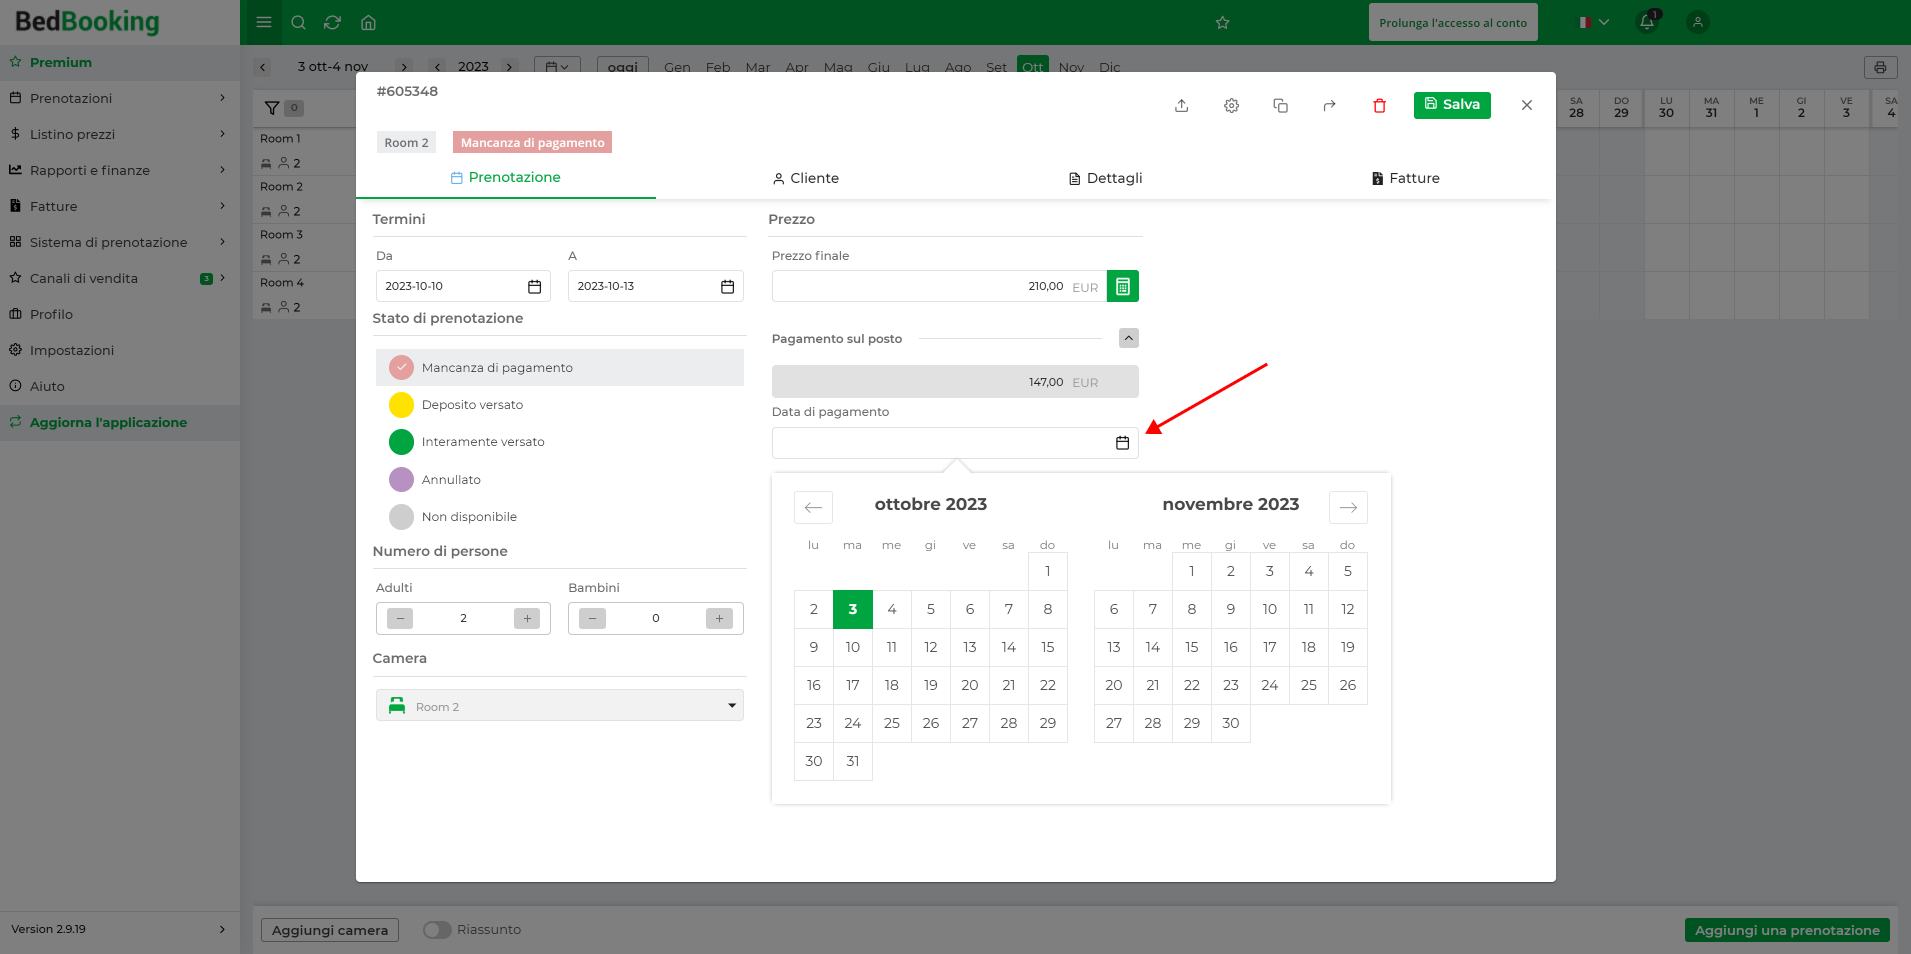Click the Premium item in sidebar
The width and height of the screenshot is (1911, 954).
pos(120,62)
